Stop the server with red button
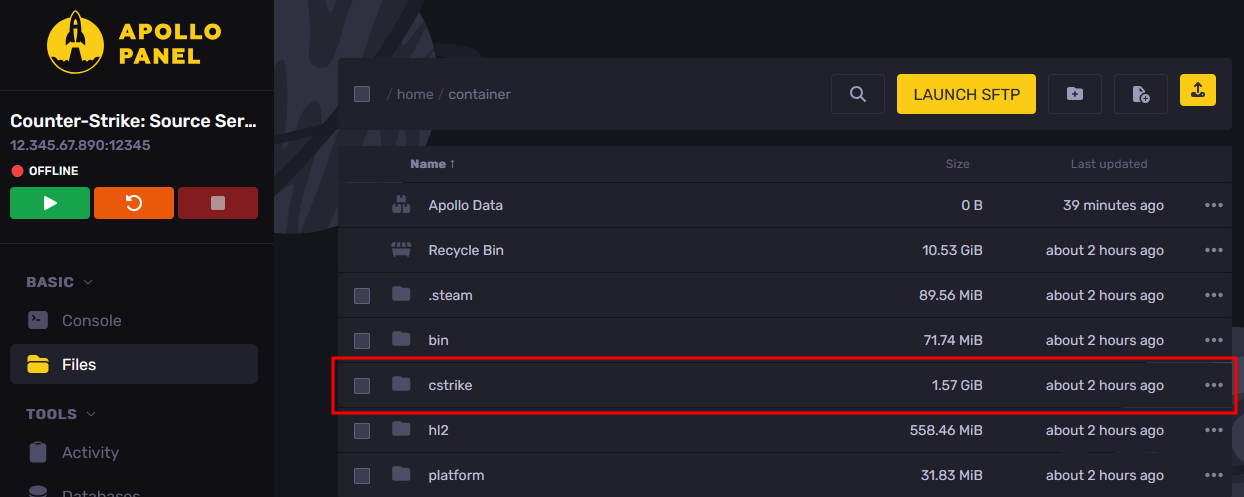1244x497 pixels. [218, 203]
